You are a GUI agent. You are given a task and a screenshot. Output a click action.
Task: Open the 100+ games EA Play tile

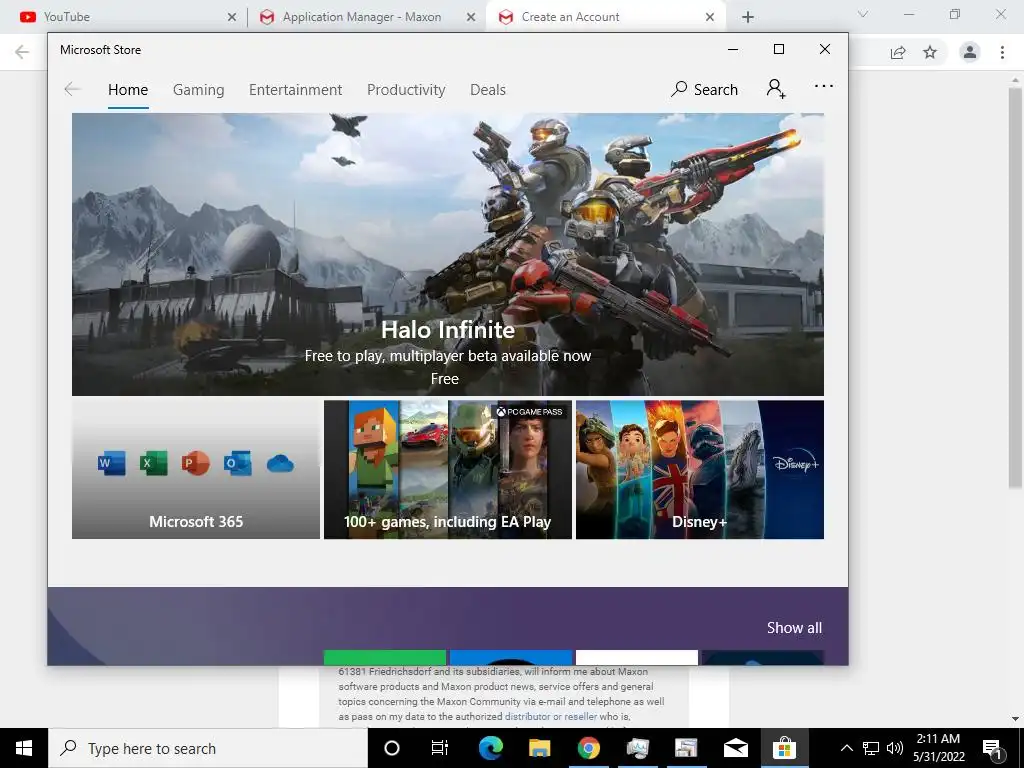448,470
